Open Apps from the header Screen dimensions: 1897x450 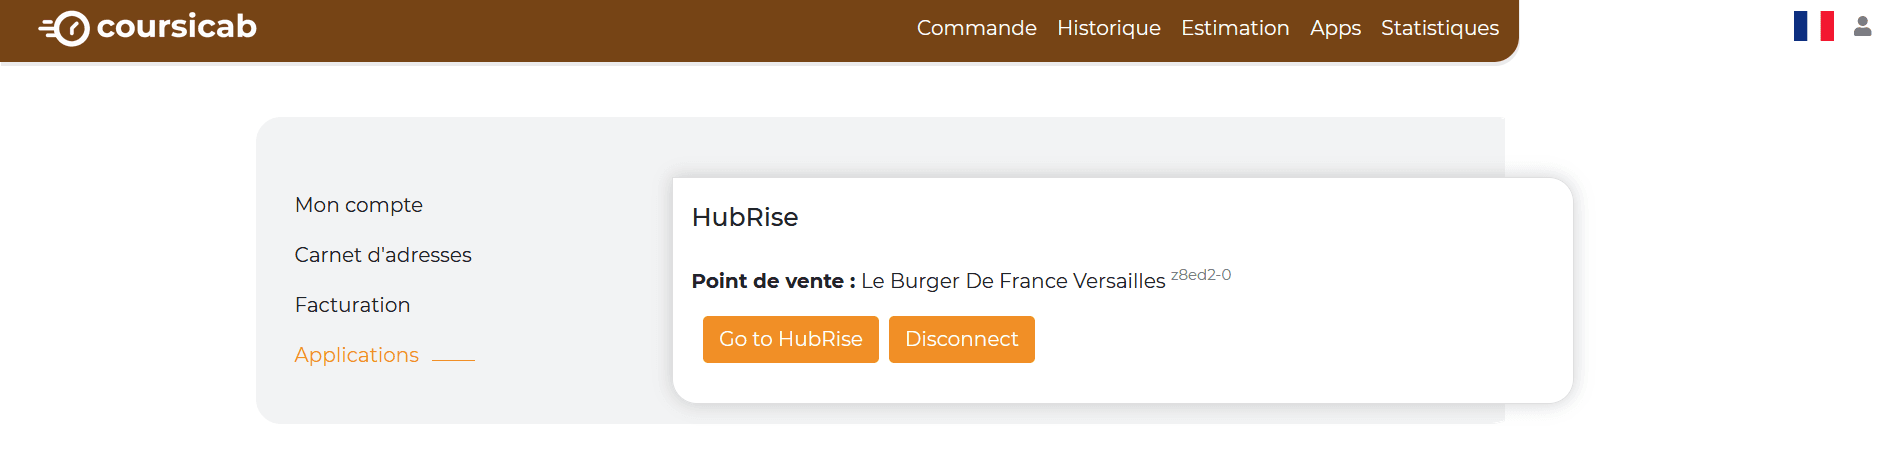click(x=1335, y=28)
